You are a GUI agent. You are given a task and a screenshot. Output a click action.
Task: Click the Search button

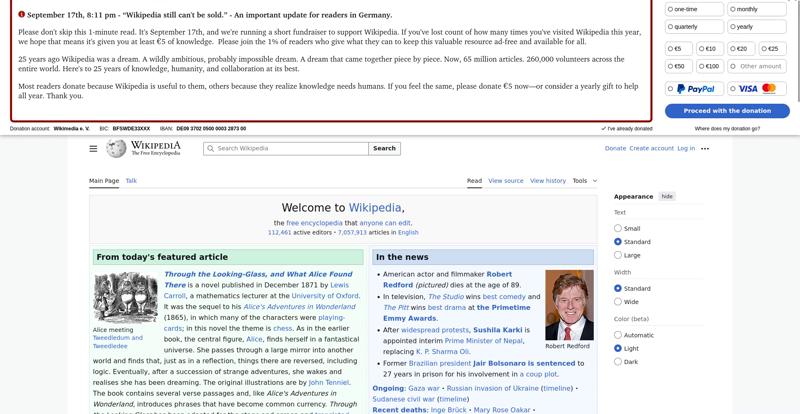tap(384, 149)
